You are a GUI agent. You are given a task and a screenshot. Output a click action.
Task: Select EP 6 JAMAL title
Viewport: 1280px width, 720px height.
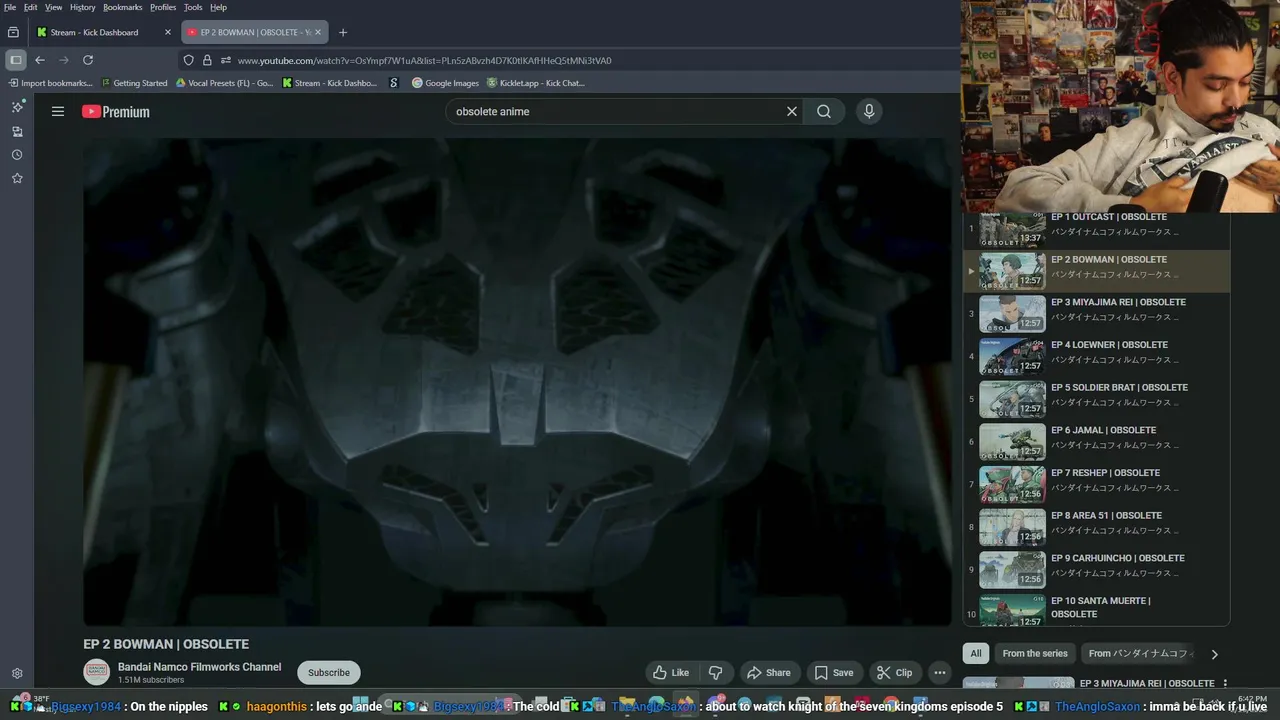[x=1103, y=430]
